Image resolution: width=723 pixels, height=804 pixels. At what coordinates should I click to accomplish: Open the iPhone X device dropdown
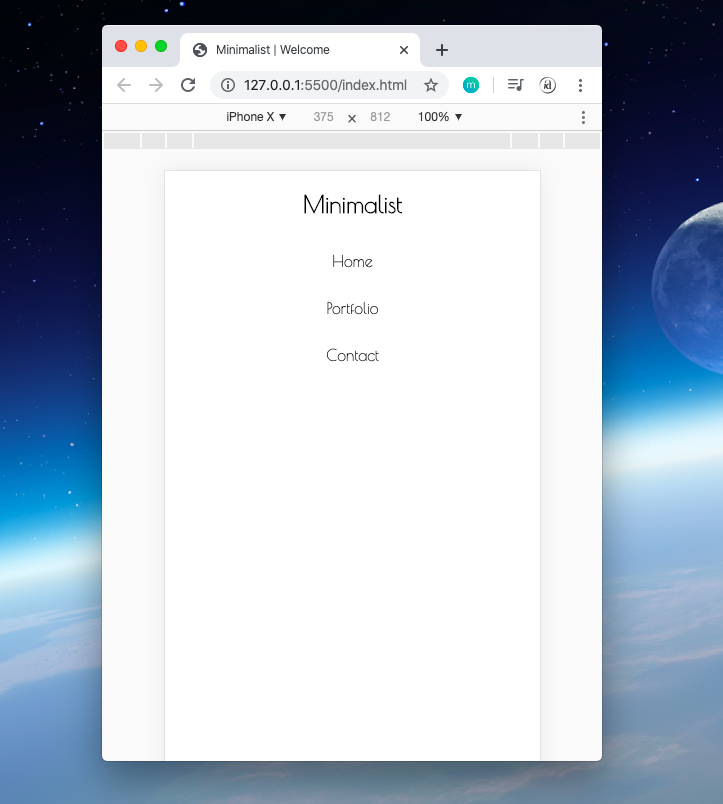click(x=256, y=117)
